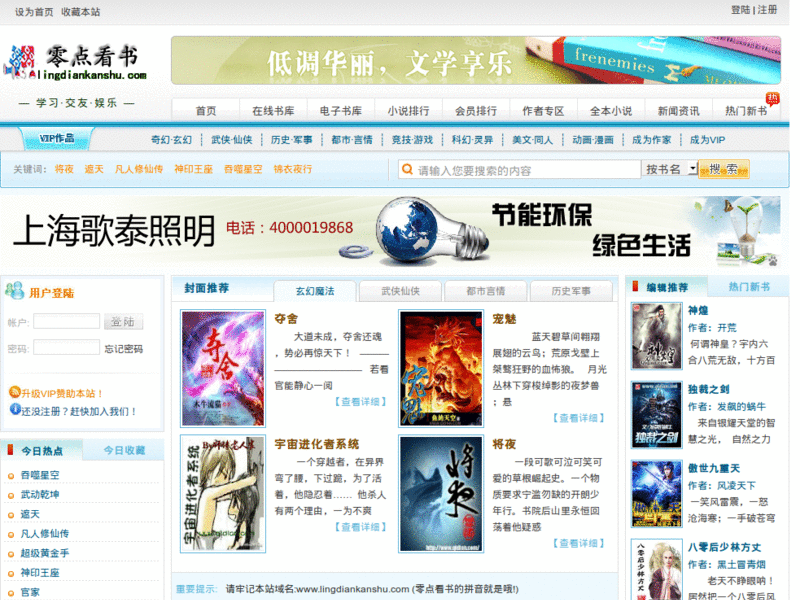Click the 搜索 search button
800x600 pixels.
point(723,169)
